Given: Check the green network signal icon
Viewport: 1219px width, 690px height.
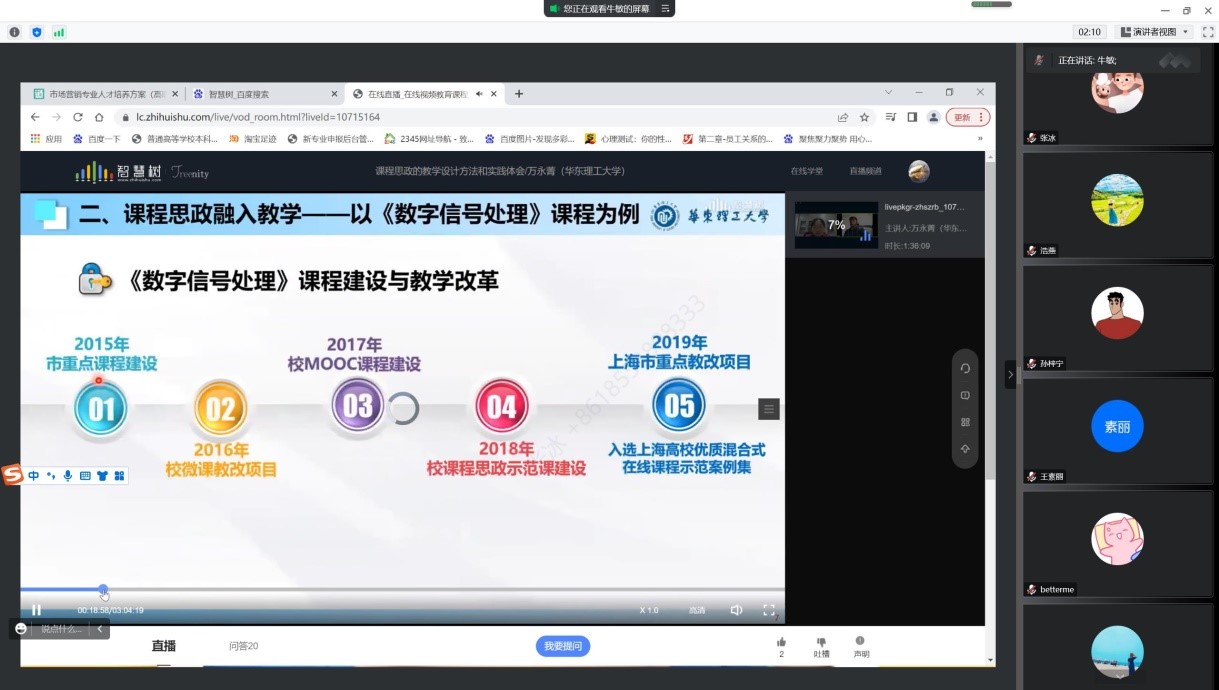Looking at the screenshot, I should click(59, 32).
